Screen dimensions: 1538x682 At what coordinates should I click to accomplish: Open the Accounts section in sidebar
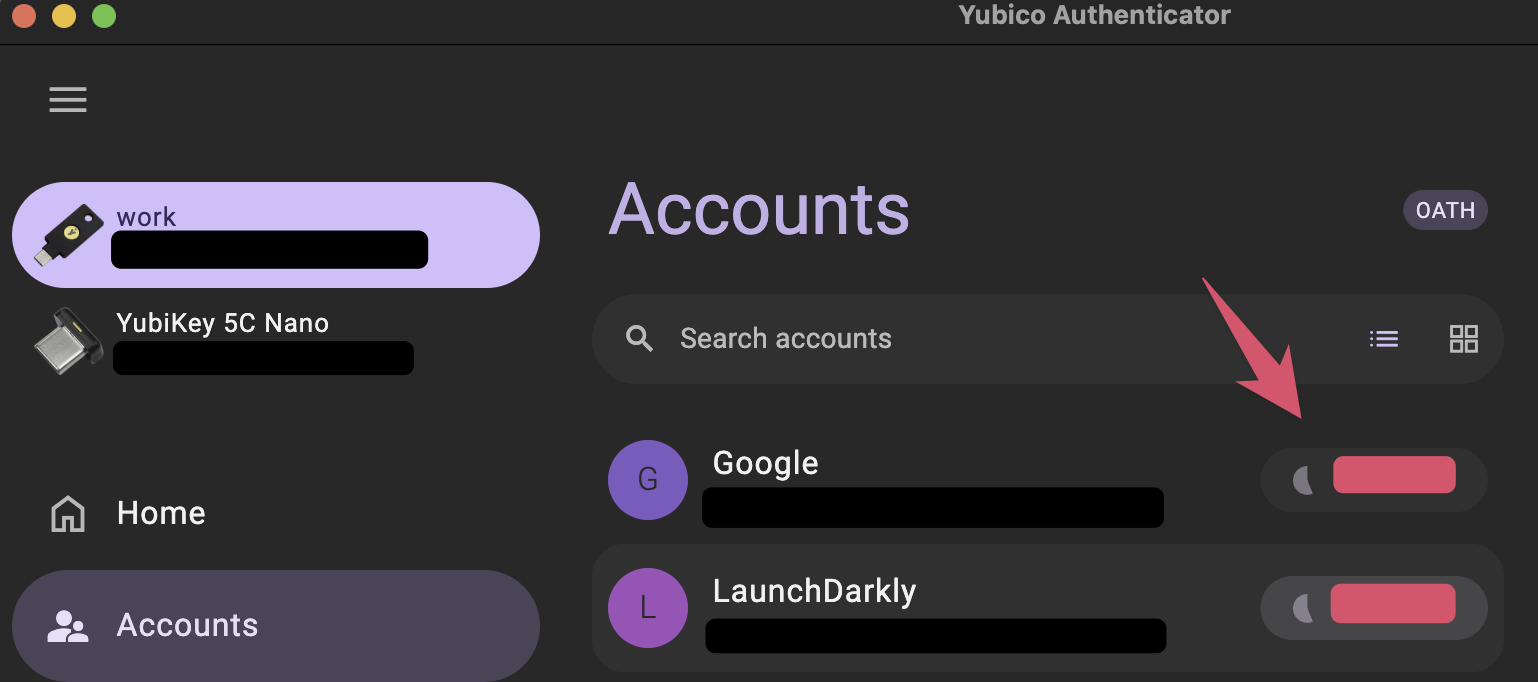276,625
